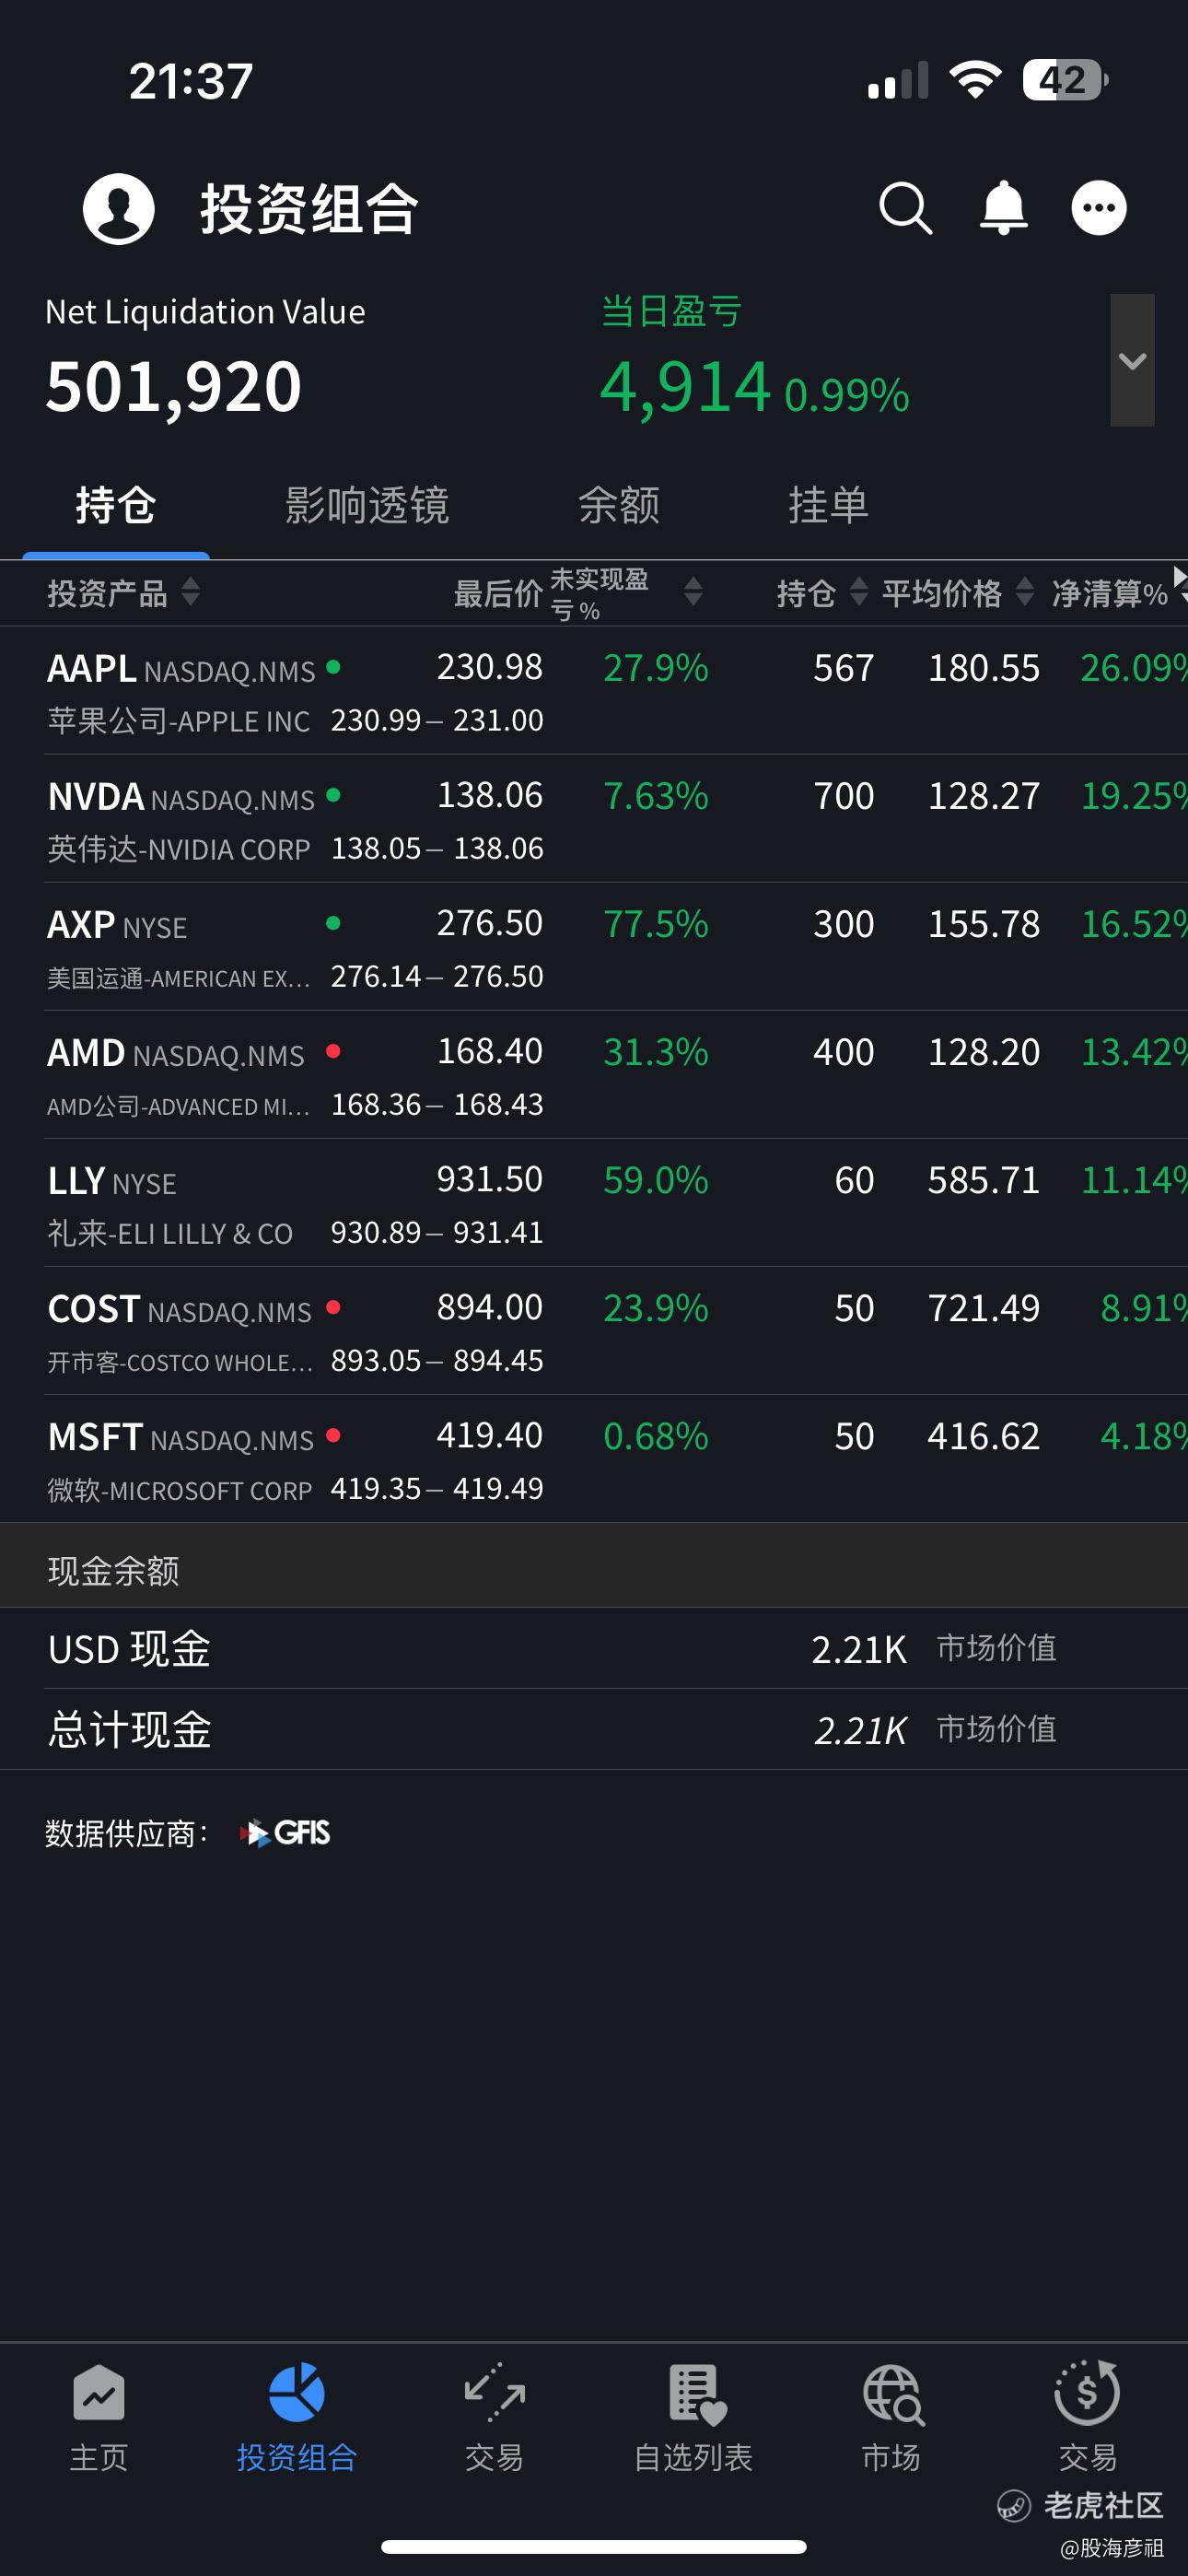Viewport: 1188px width, 2576px height.
Task: Open the AAPL position row
Action: pos(594,691)
